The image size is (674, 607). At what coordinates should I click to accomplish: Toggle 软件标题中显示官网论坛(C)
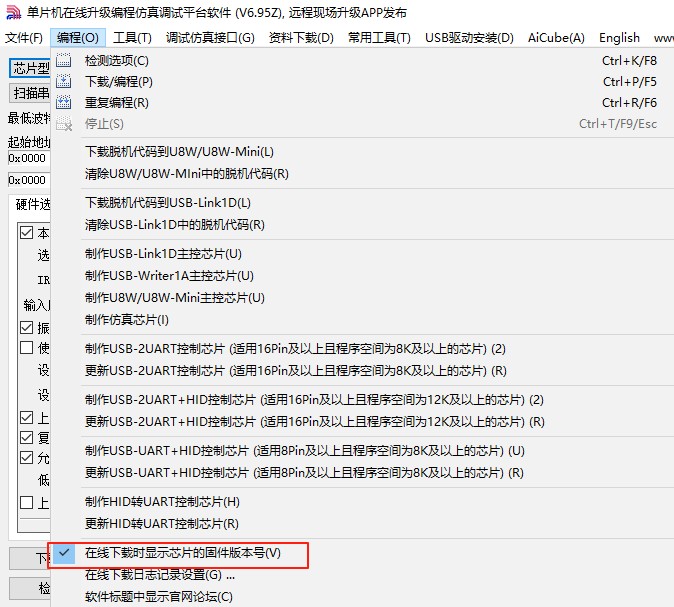coord(362,597)
